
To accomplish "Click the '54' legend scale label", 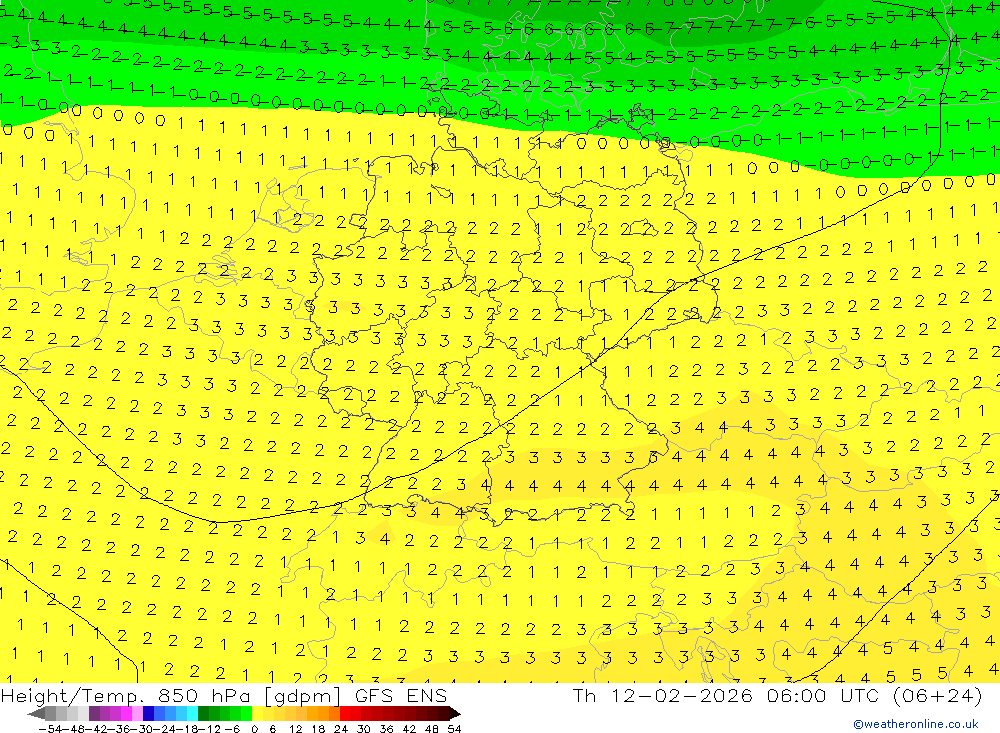I will tap(454, 729).
